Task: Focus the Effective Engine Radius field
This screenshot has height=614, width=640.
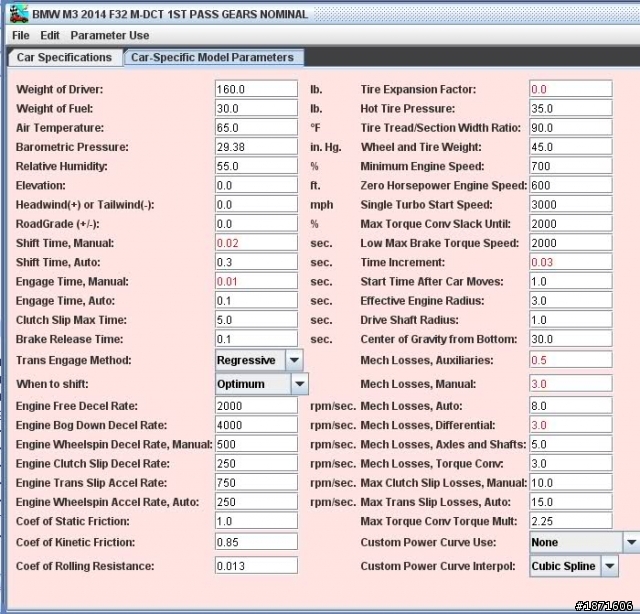Action: pos(571,300)
